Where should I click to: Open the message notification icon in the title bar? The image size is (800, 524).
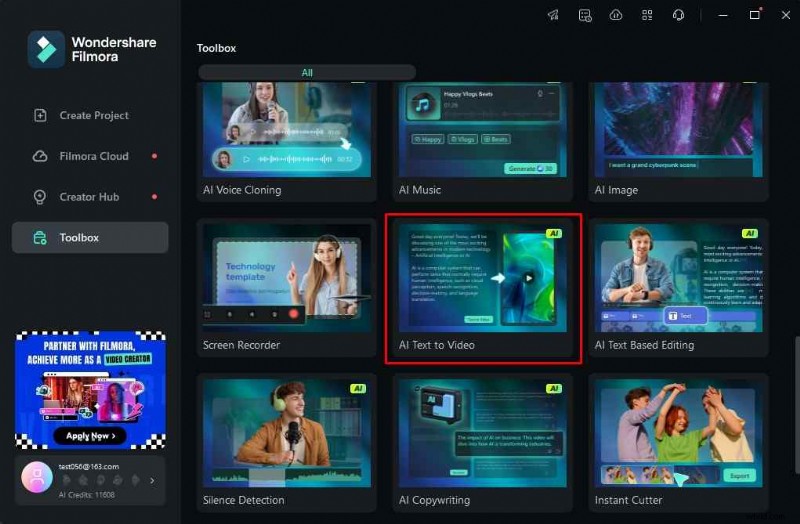point(585,15)
